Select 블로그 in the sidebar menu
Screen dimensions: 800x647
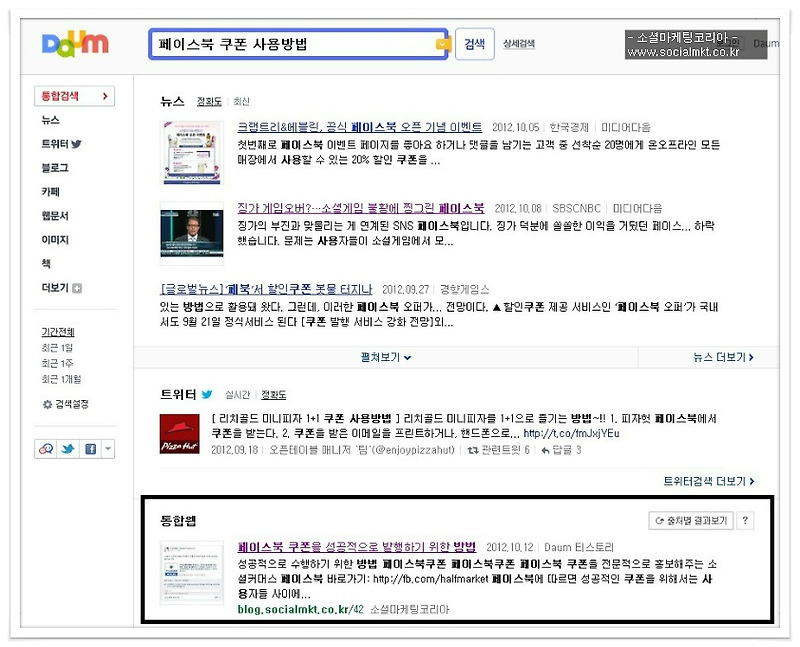pyautogui.click(x=55, y=168)
